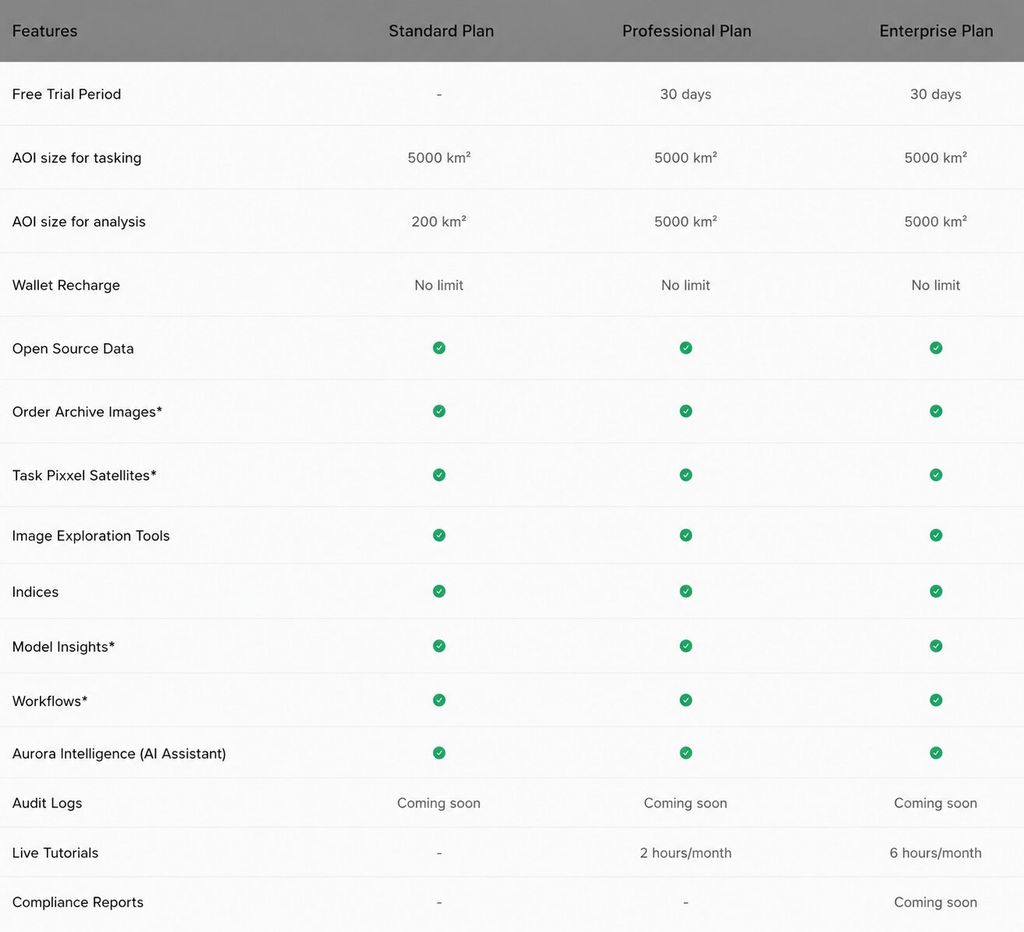Click Aurora Intelligence checkmark under Standard Plan

tap(439, 753)
